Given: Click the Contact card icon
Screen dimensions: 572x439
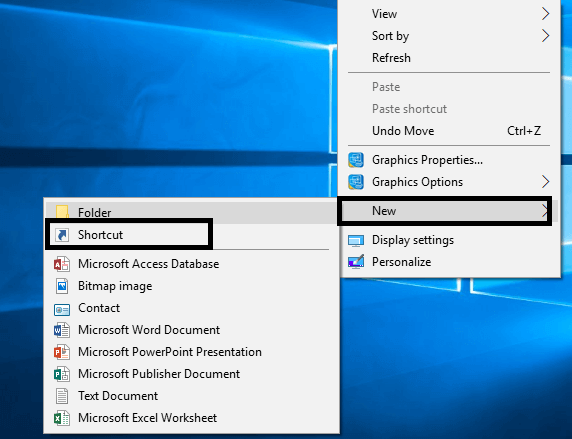Looking at the screenshot, I should [x=62, y=309].
